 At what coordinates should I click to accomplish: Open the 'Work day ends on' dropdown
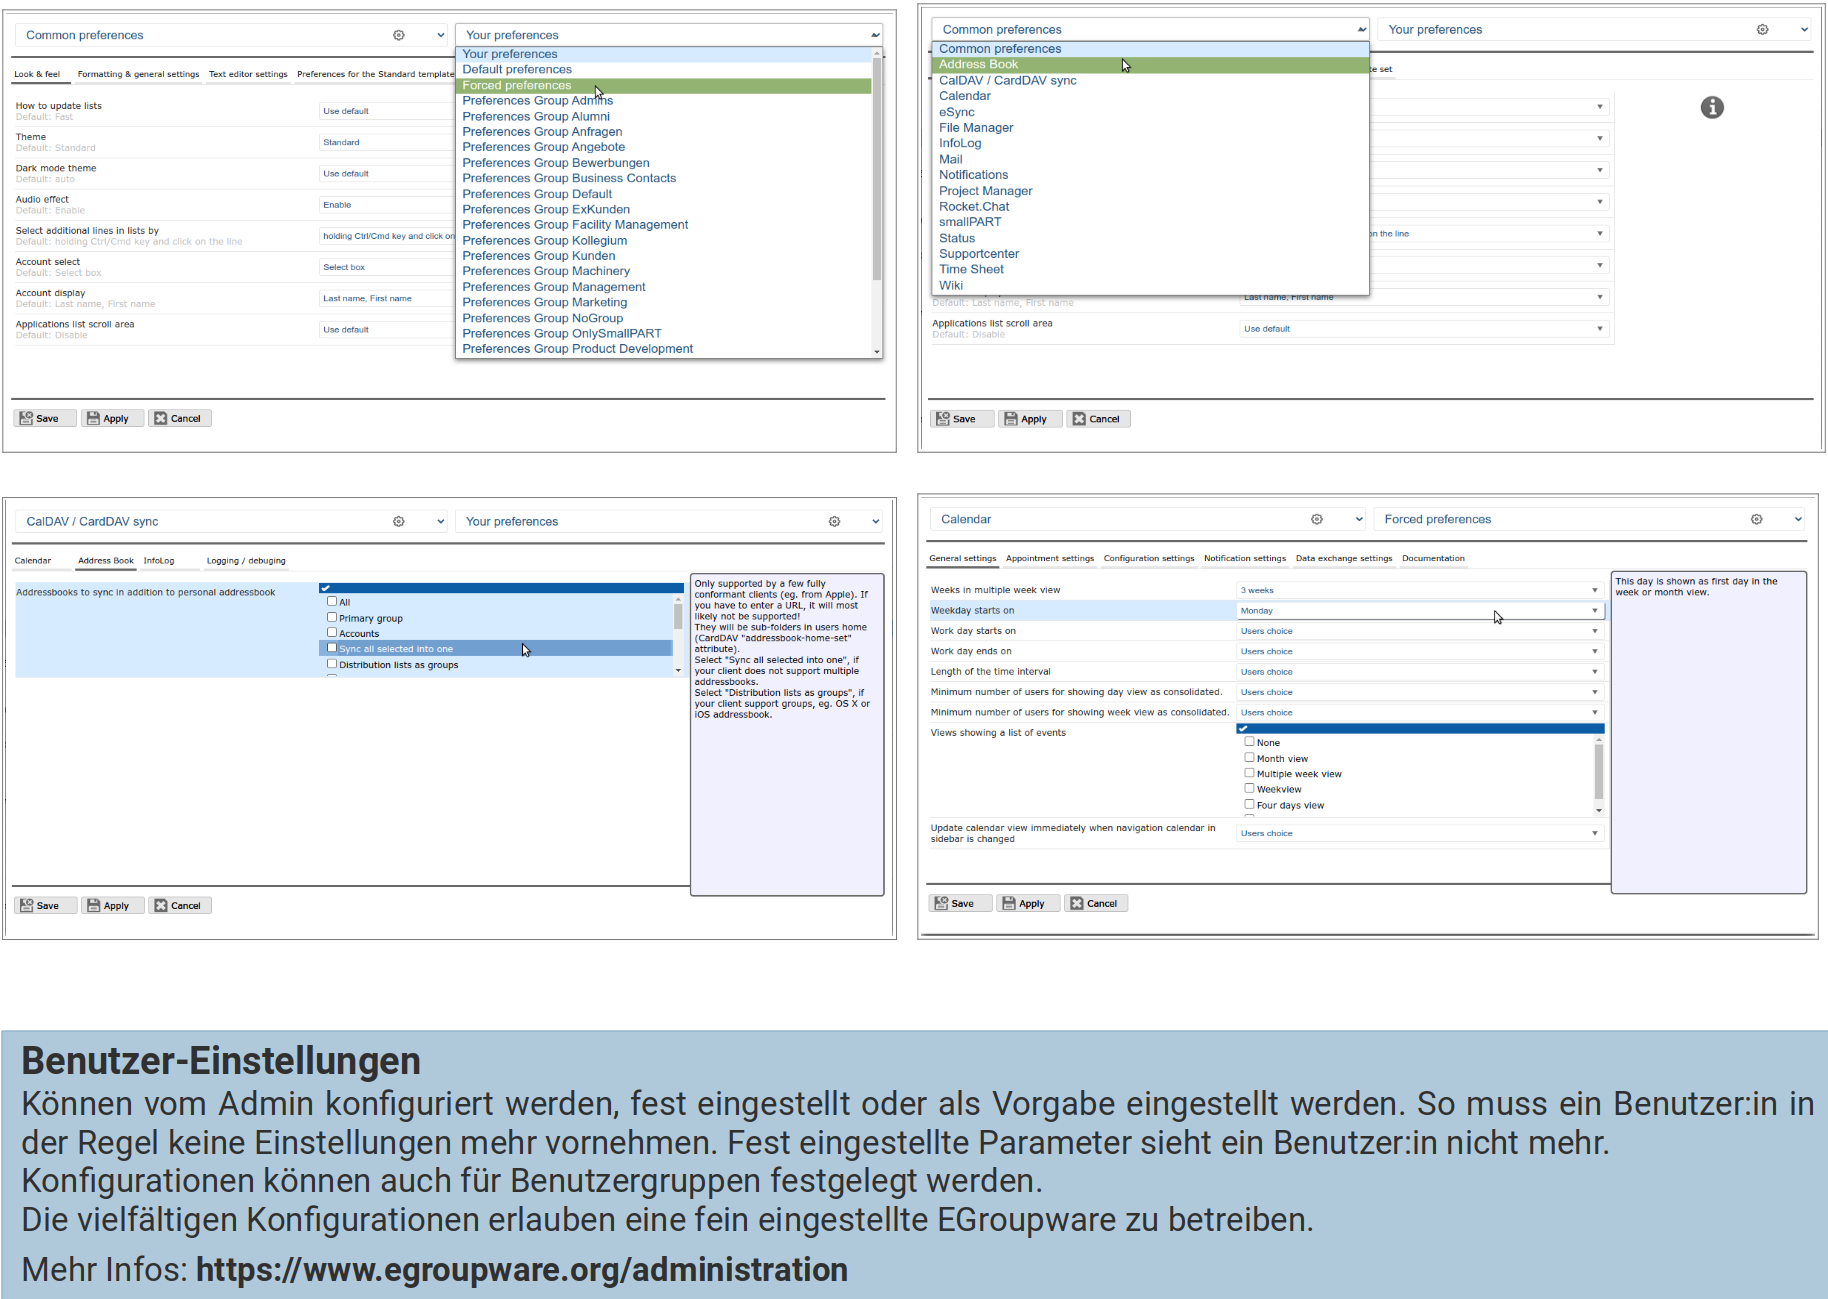pyautogui.click(x=1419, y=652)
